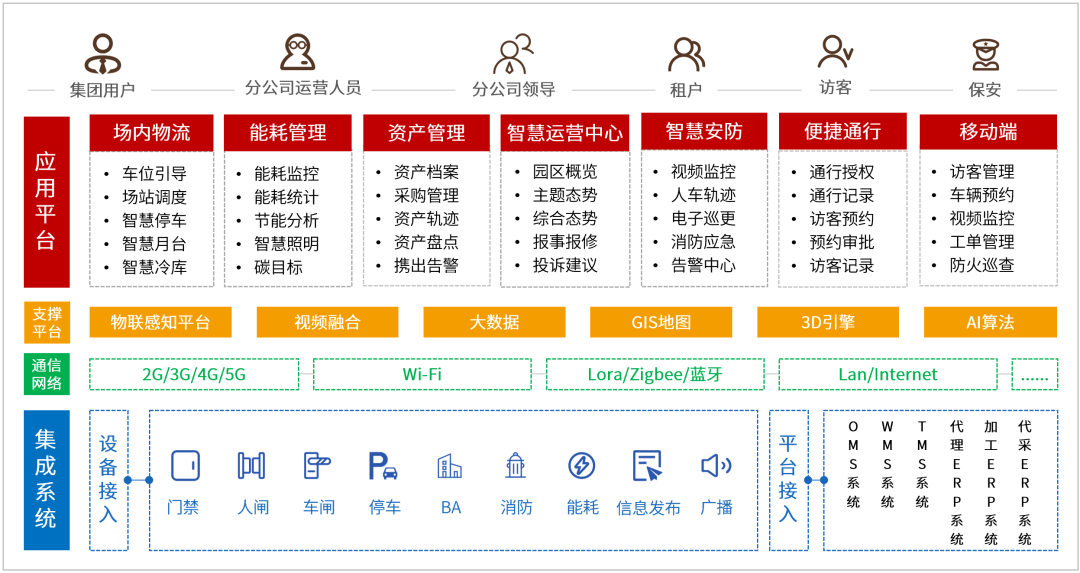The width and height of the screenshot is (1080, 573).
Task: Click the 投诉建议 list item
Action: (x=565, y=266)
